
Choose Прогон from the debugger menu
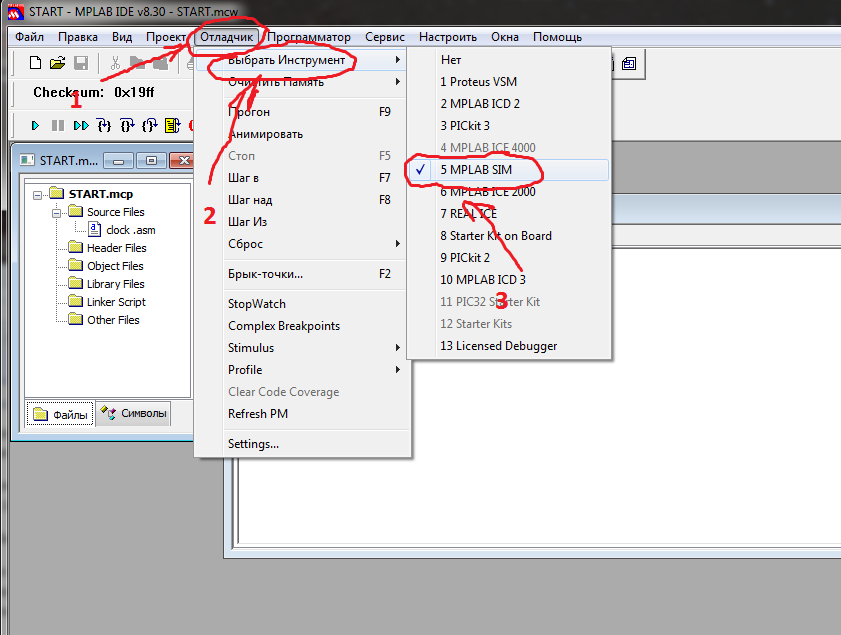click(303, 112)
